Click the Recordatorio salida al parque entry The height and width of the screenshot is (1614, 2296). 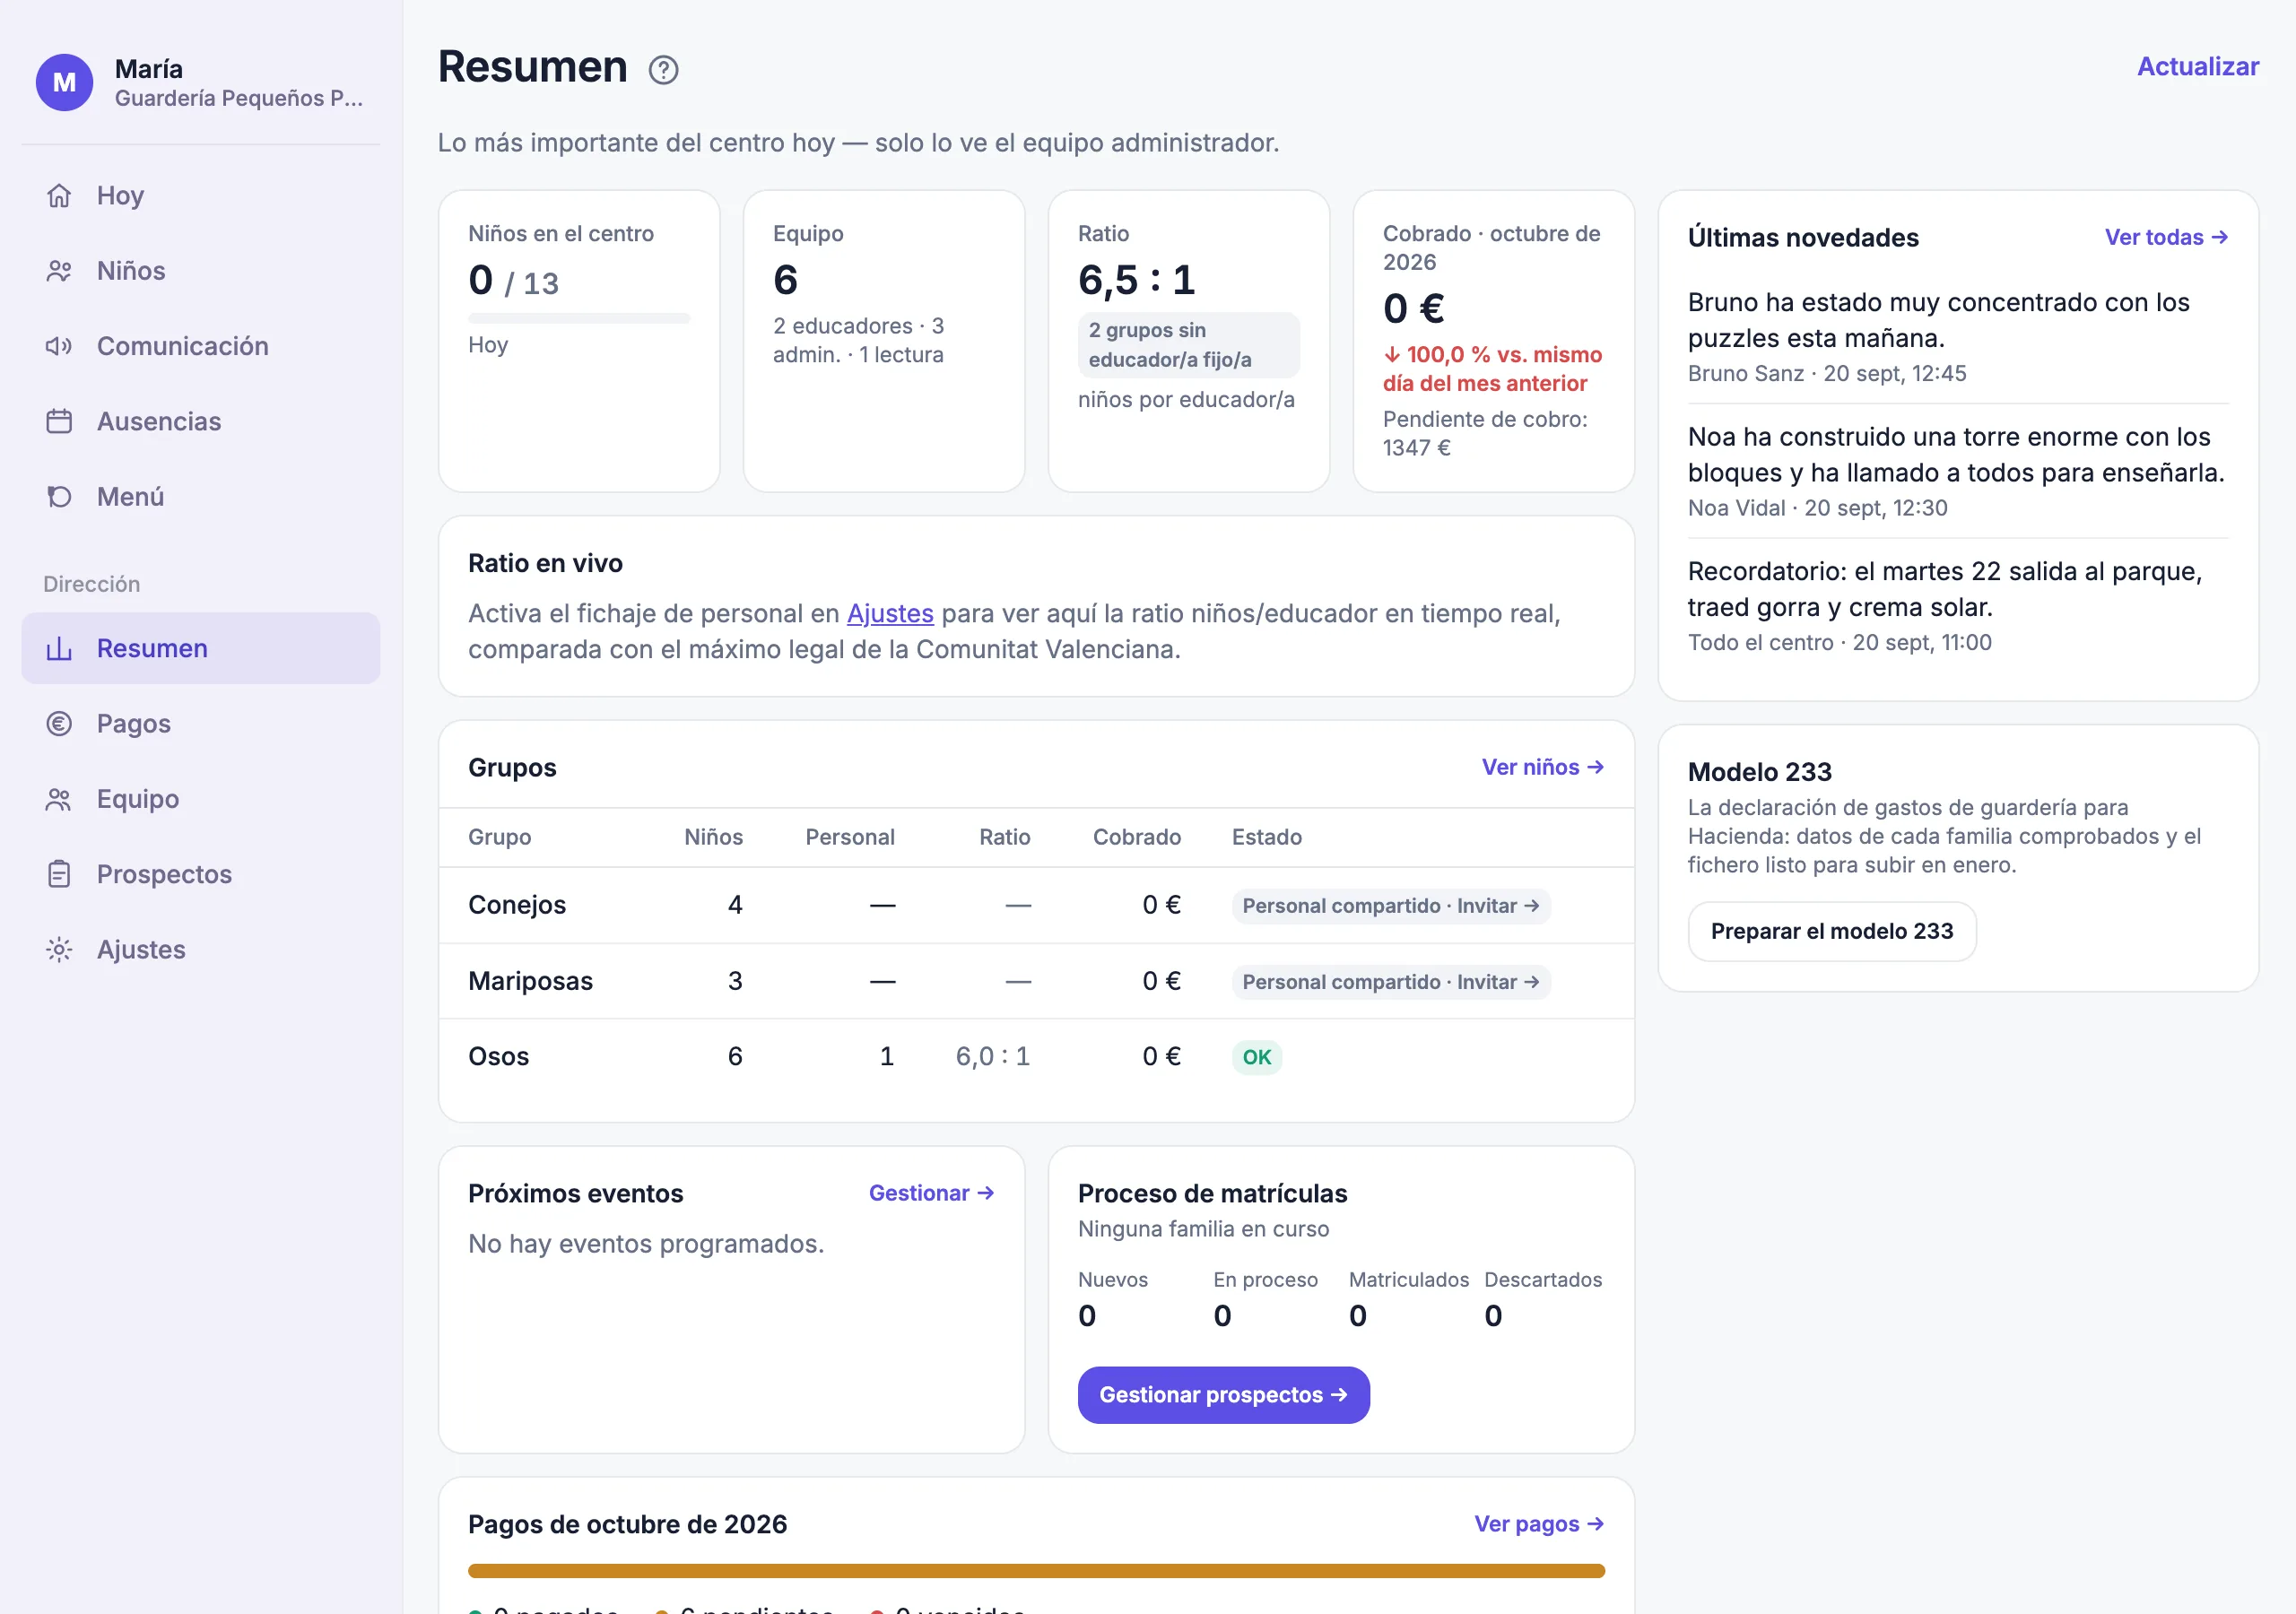[1957, 607]
